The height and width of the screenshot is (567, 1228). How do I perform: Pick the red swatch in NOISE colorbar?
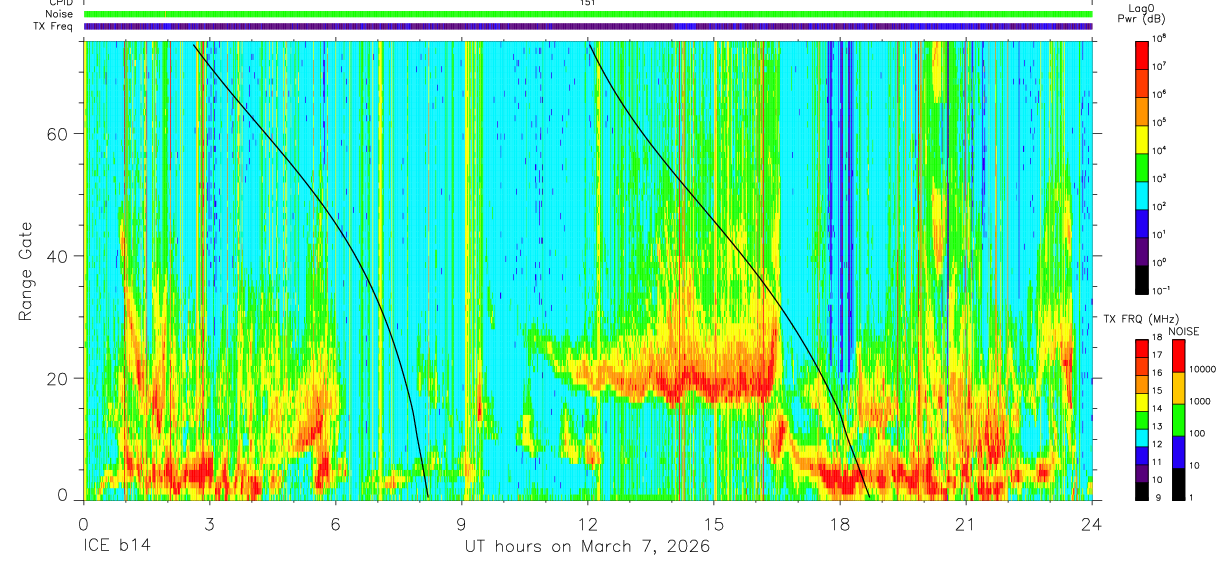pos(1178,356)
